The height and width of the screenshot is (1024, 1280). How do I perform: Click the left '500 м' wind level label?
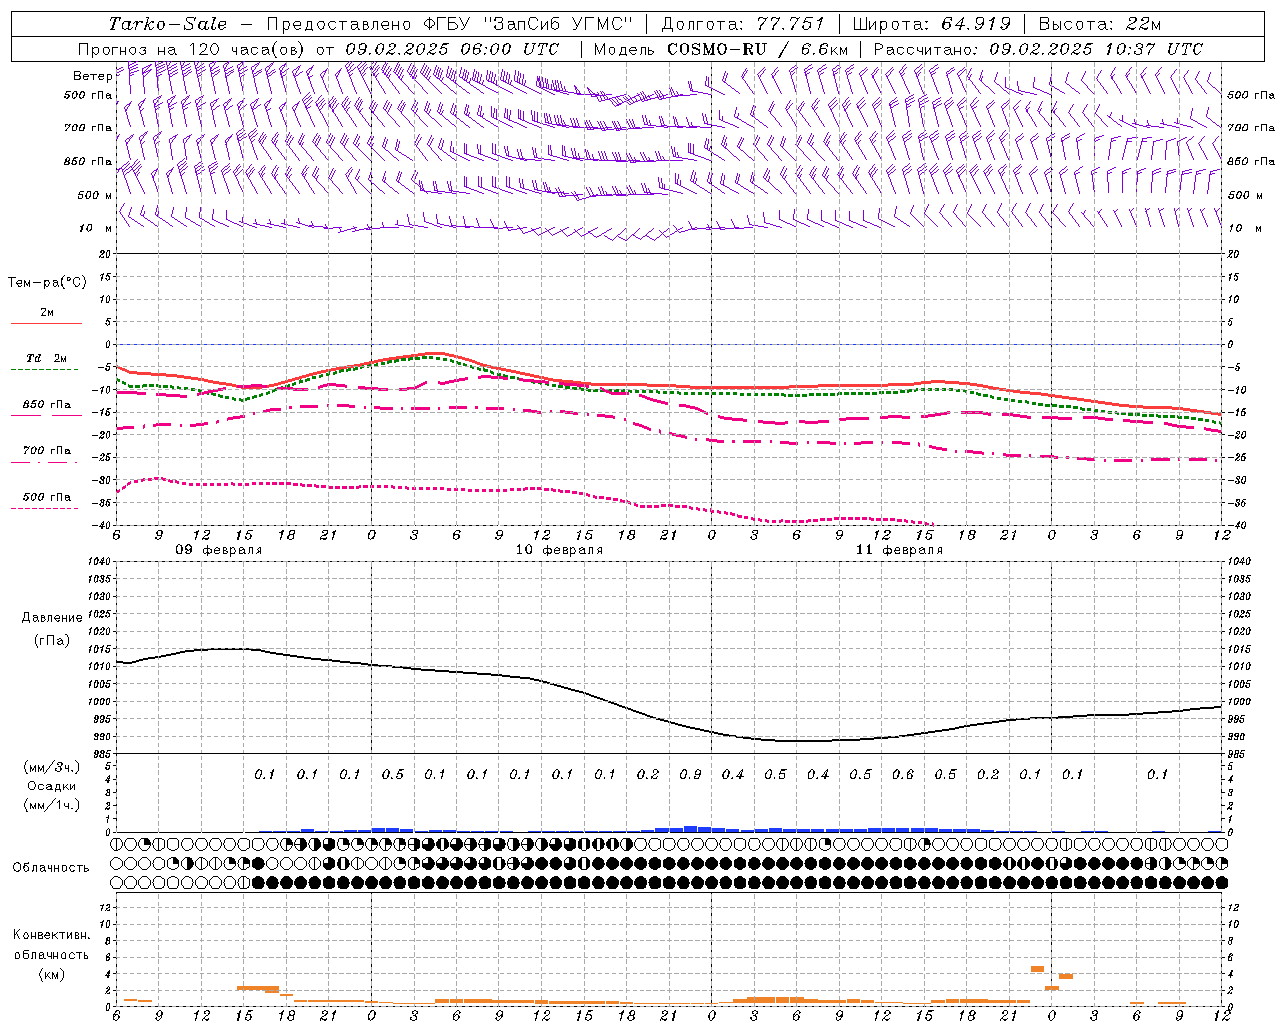point(95,195)
